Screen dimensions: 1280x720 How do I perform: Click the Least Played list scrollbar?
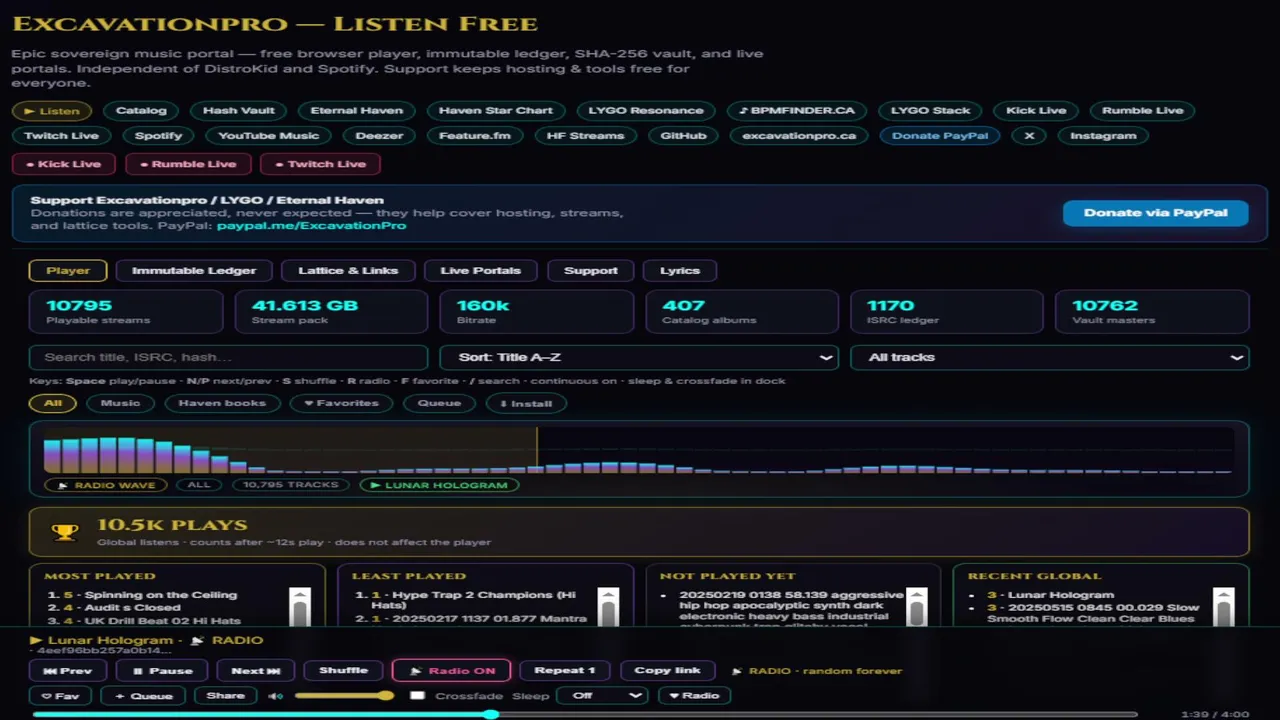tap(608, 606)
